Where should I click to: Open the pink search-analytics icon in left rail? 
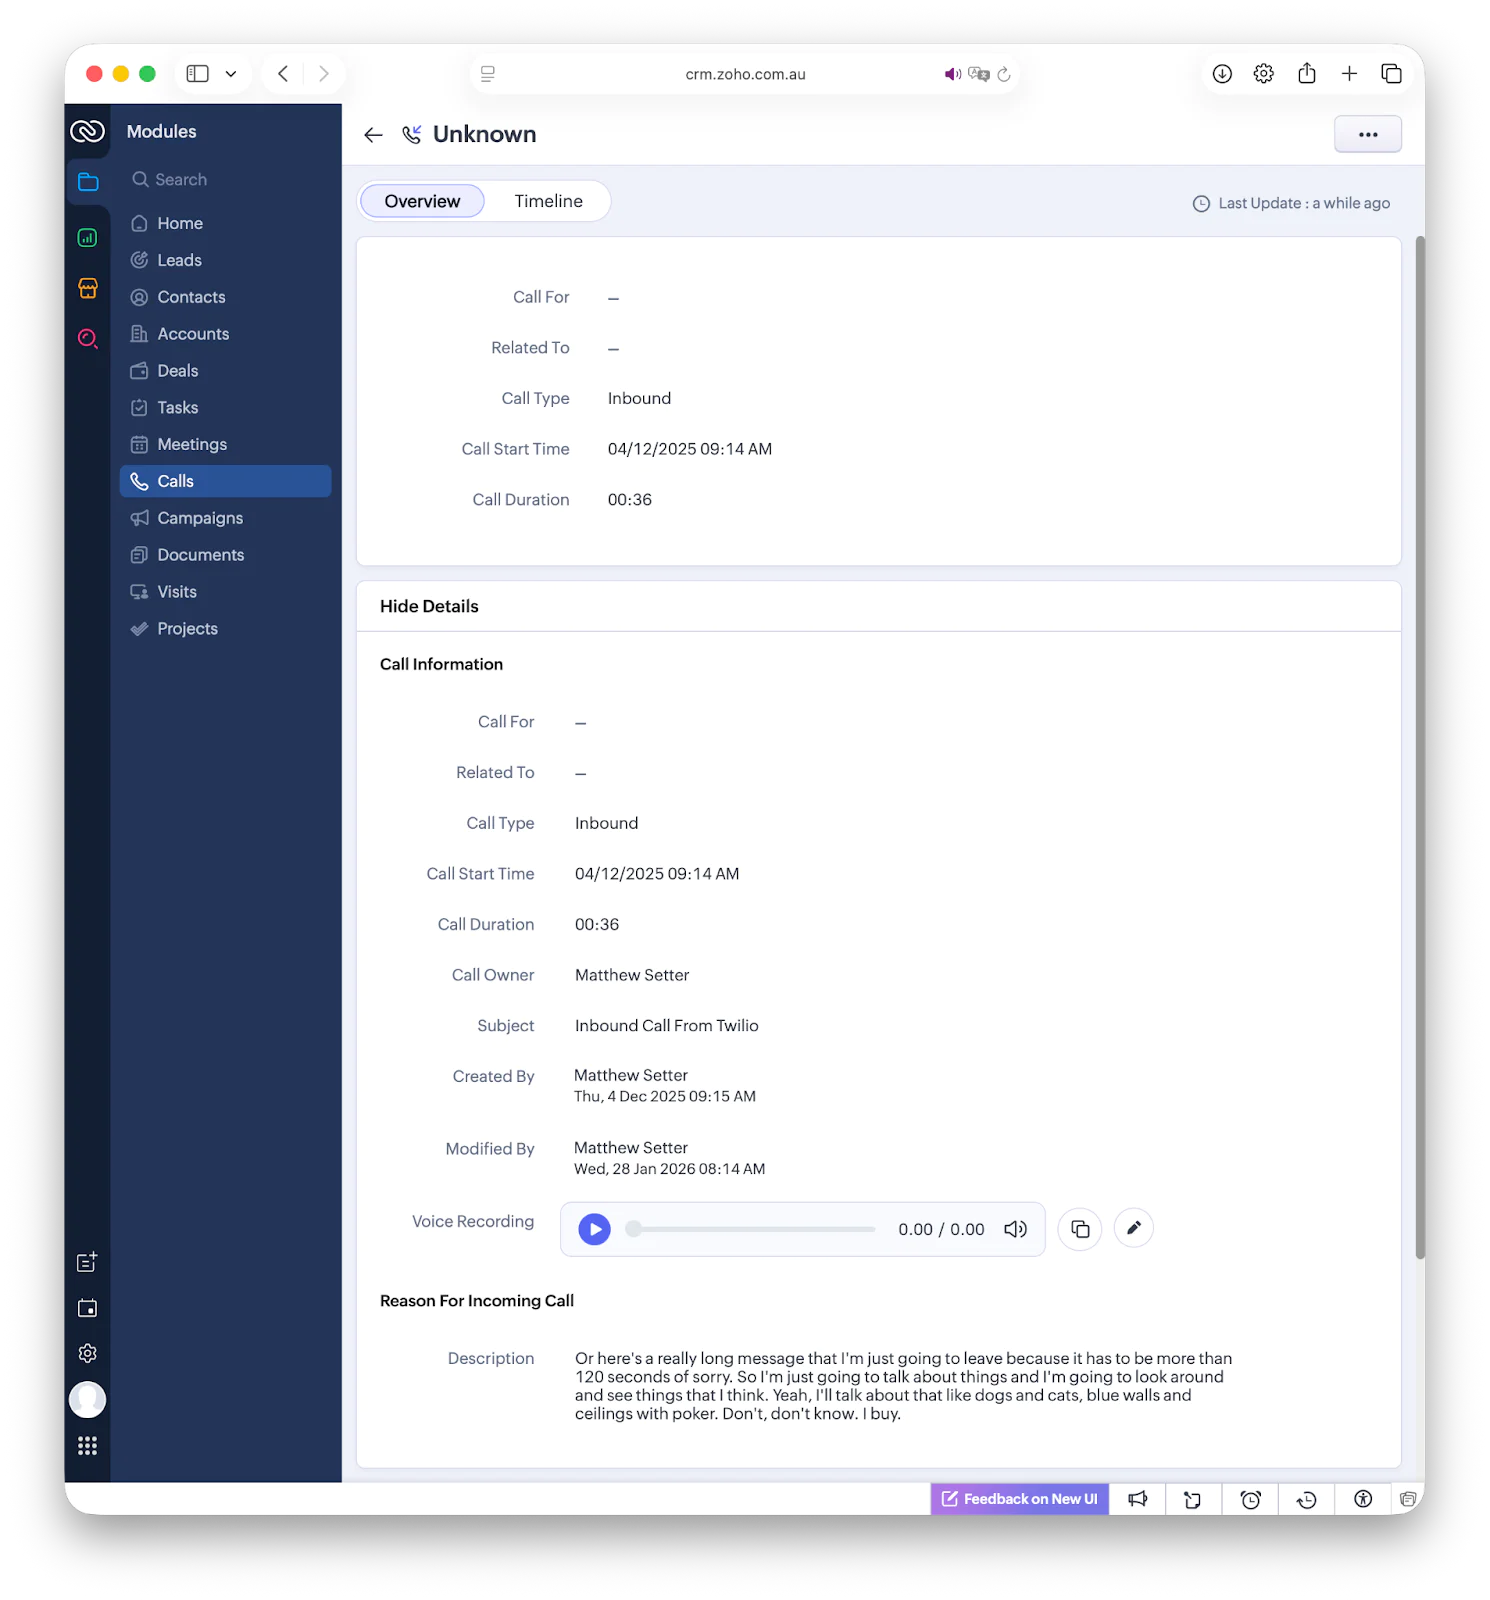click(x=88, y=338)
